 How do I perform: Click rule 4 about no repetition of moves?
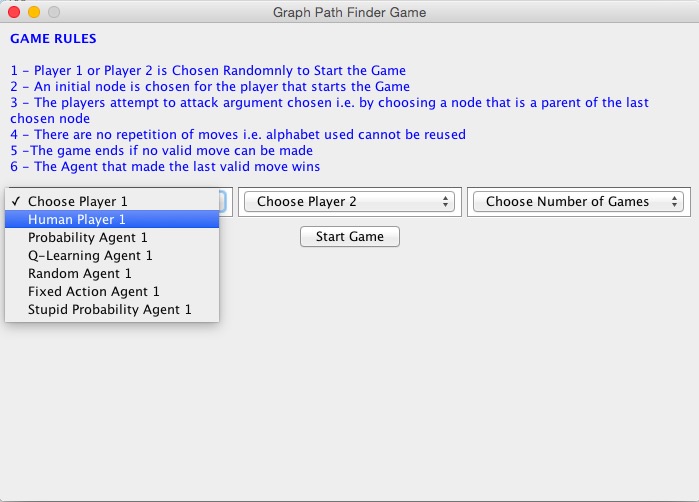point(238,135)
